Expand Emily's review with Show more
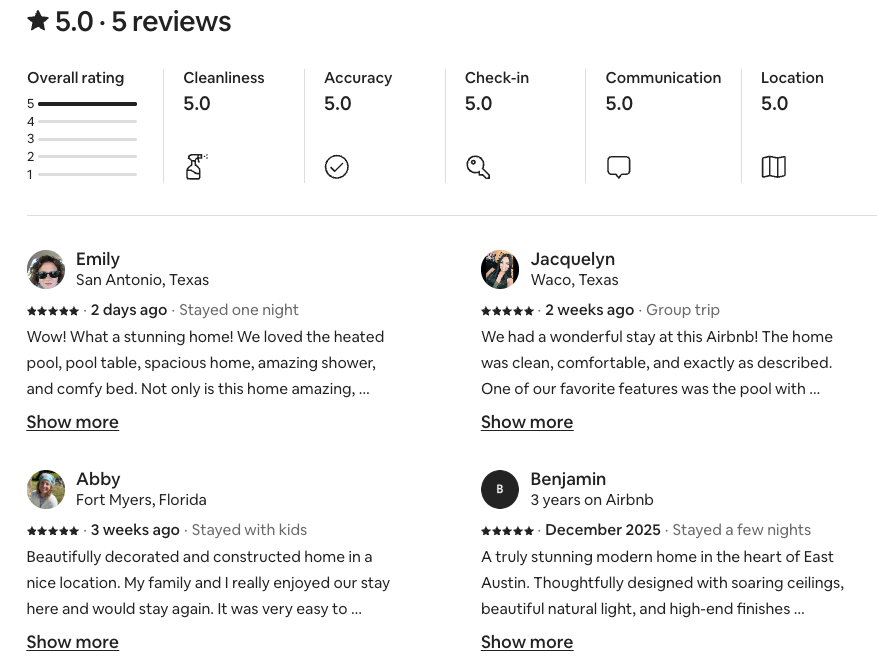Viewport: 877px width, 669px height. 73,422
